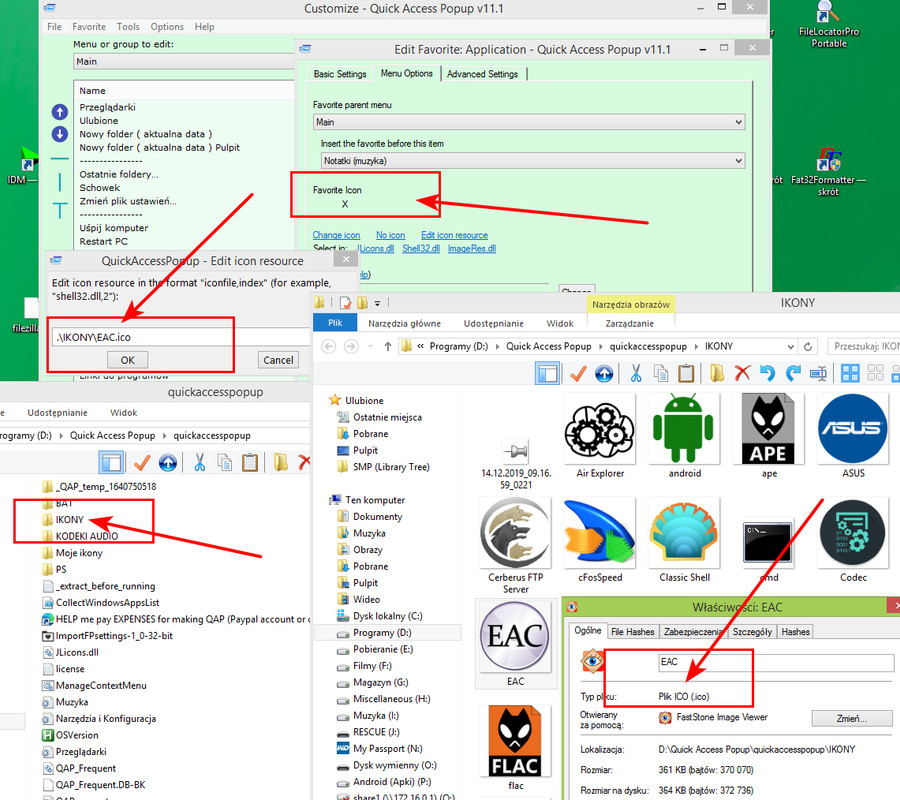Select the Classic Shell icon file
Screen dimensions: 900x800
click(684, 541)
